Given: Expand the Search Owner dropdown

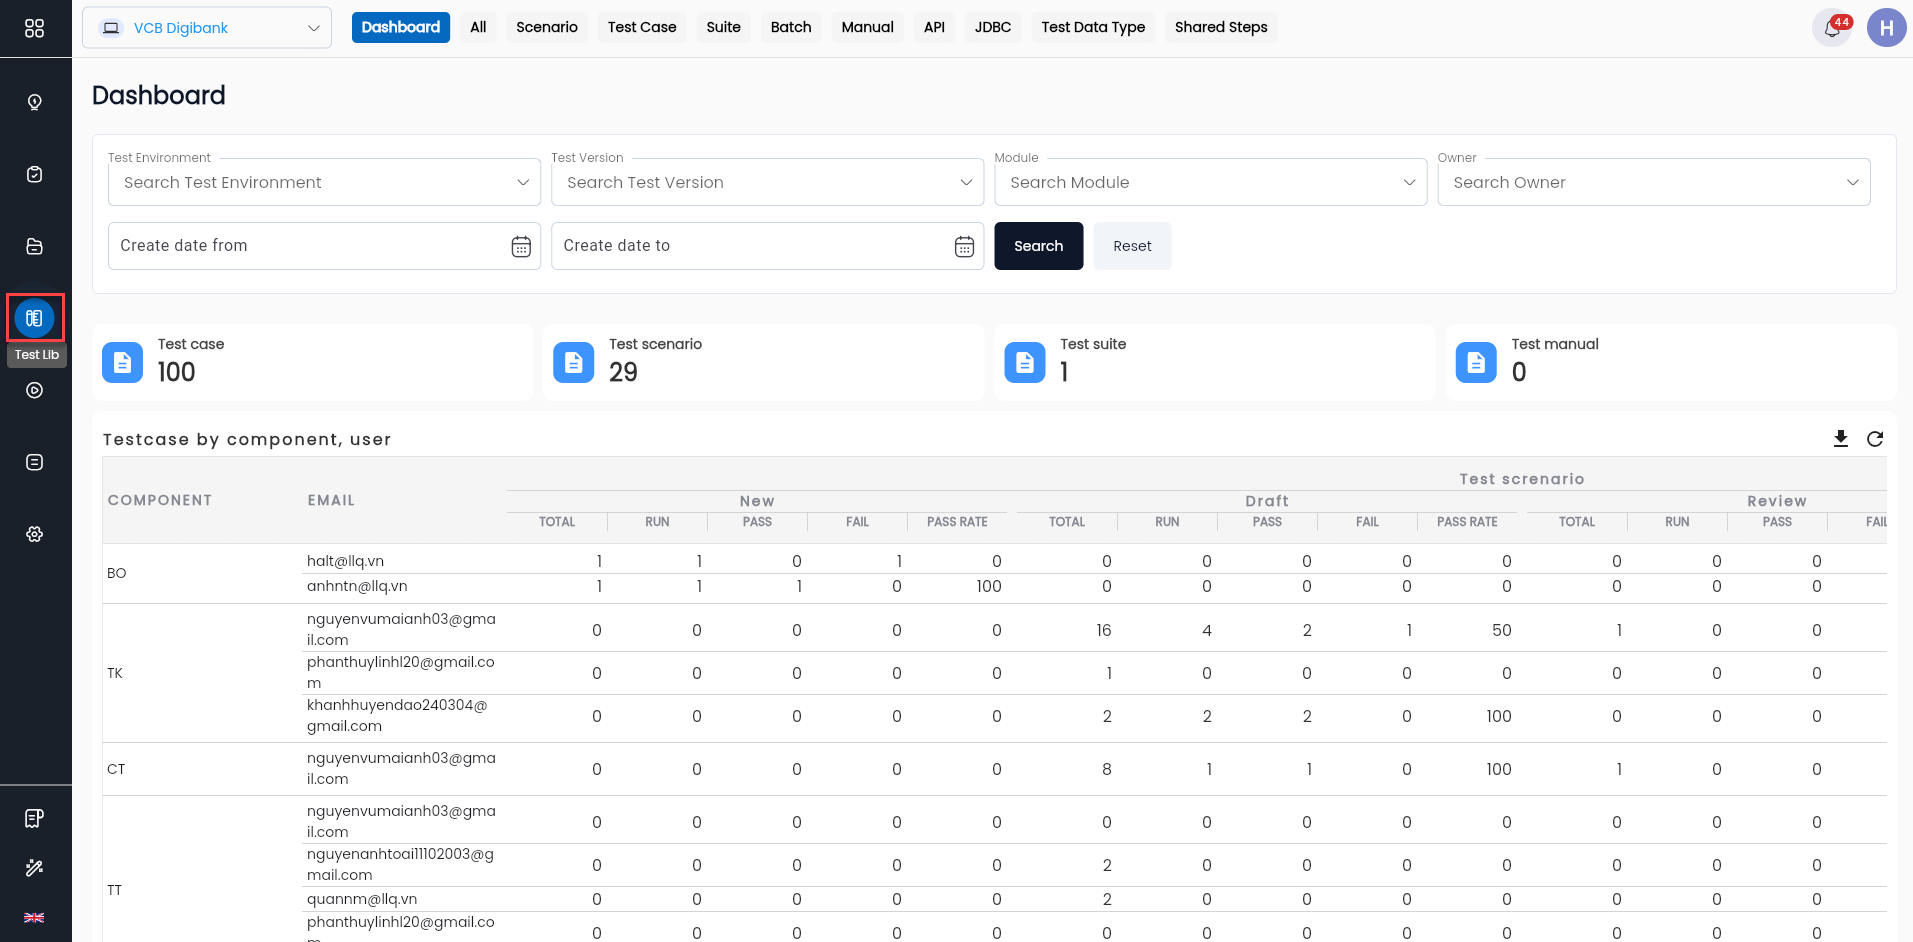Looking at the screenshot, I should point(1653,182).
